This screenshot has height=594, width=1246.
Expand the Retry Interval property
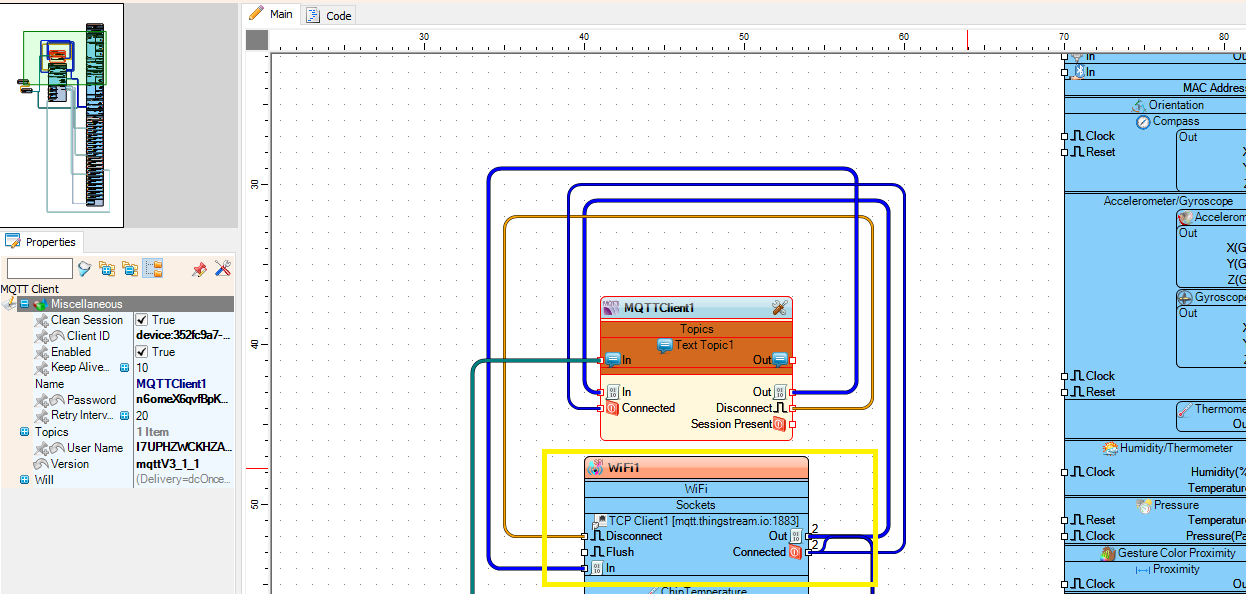click(x=125, y=416)
